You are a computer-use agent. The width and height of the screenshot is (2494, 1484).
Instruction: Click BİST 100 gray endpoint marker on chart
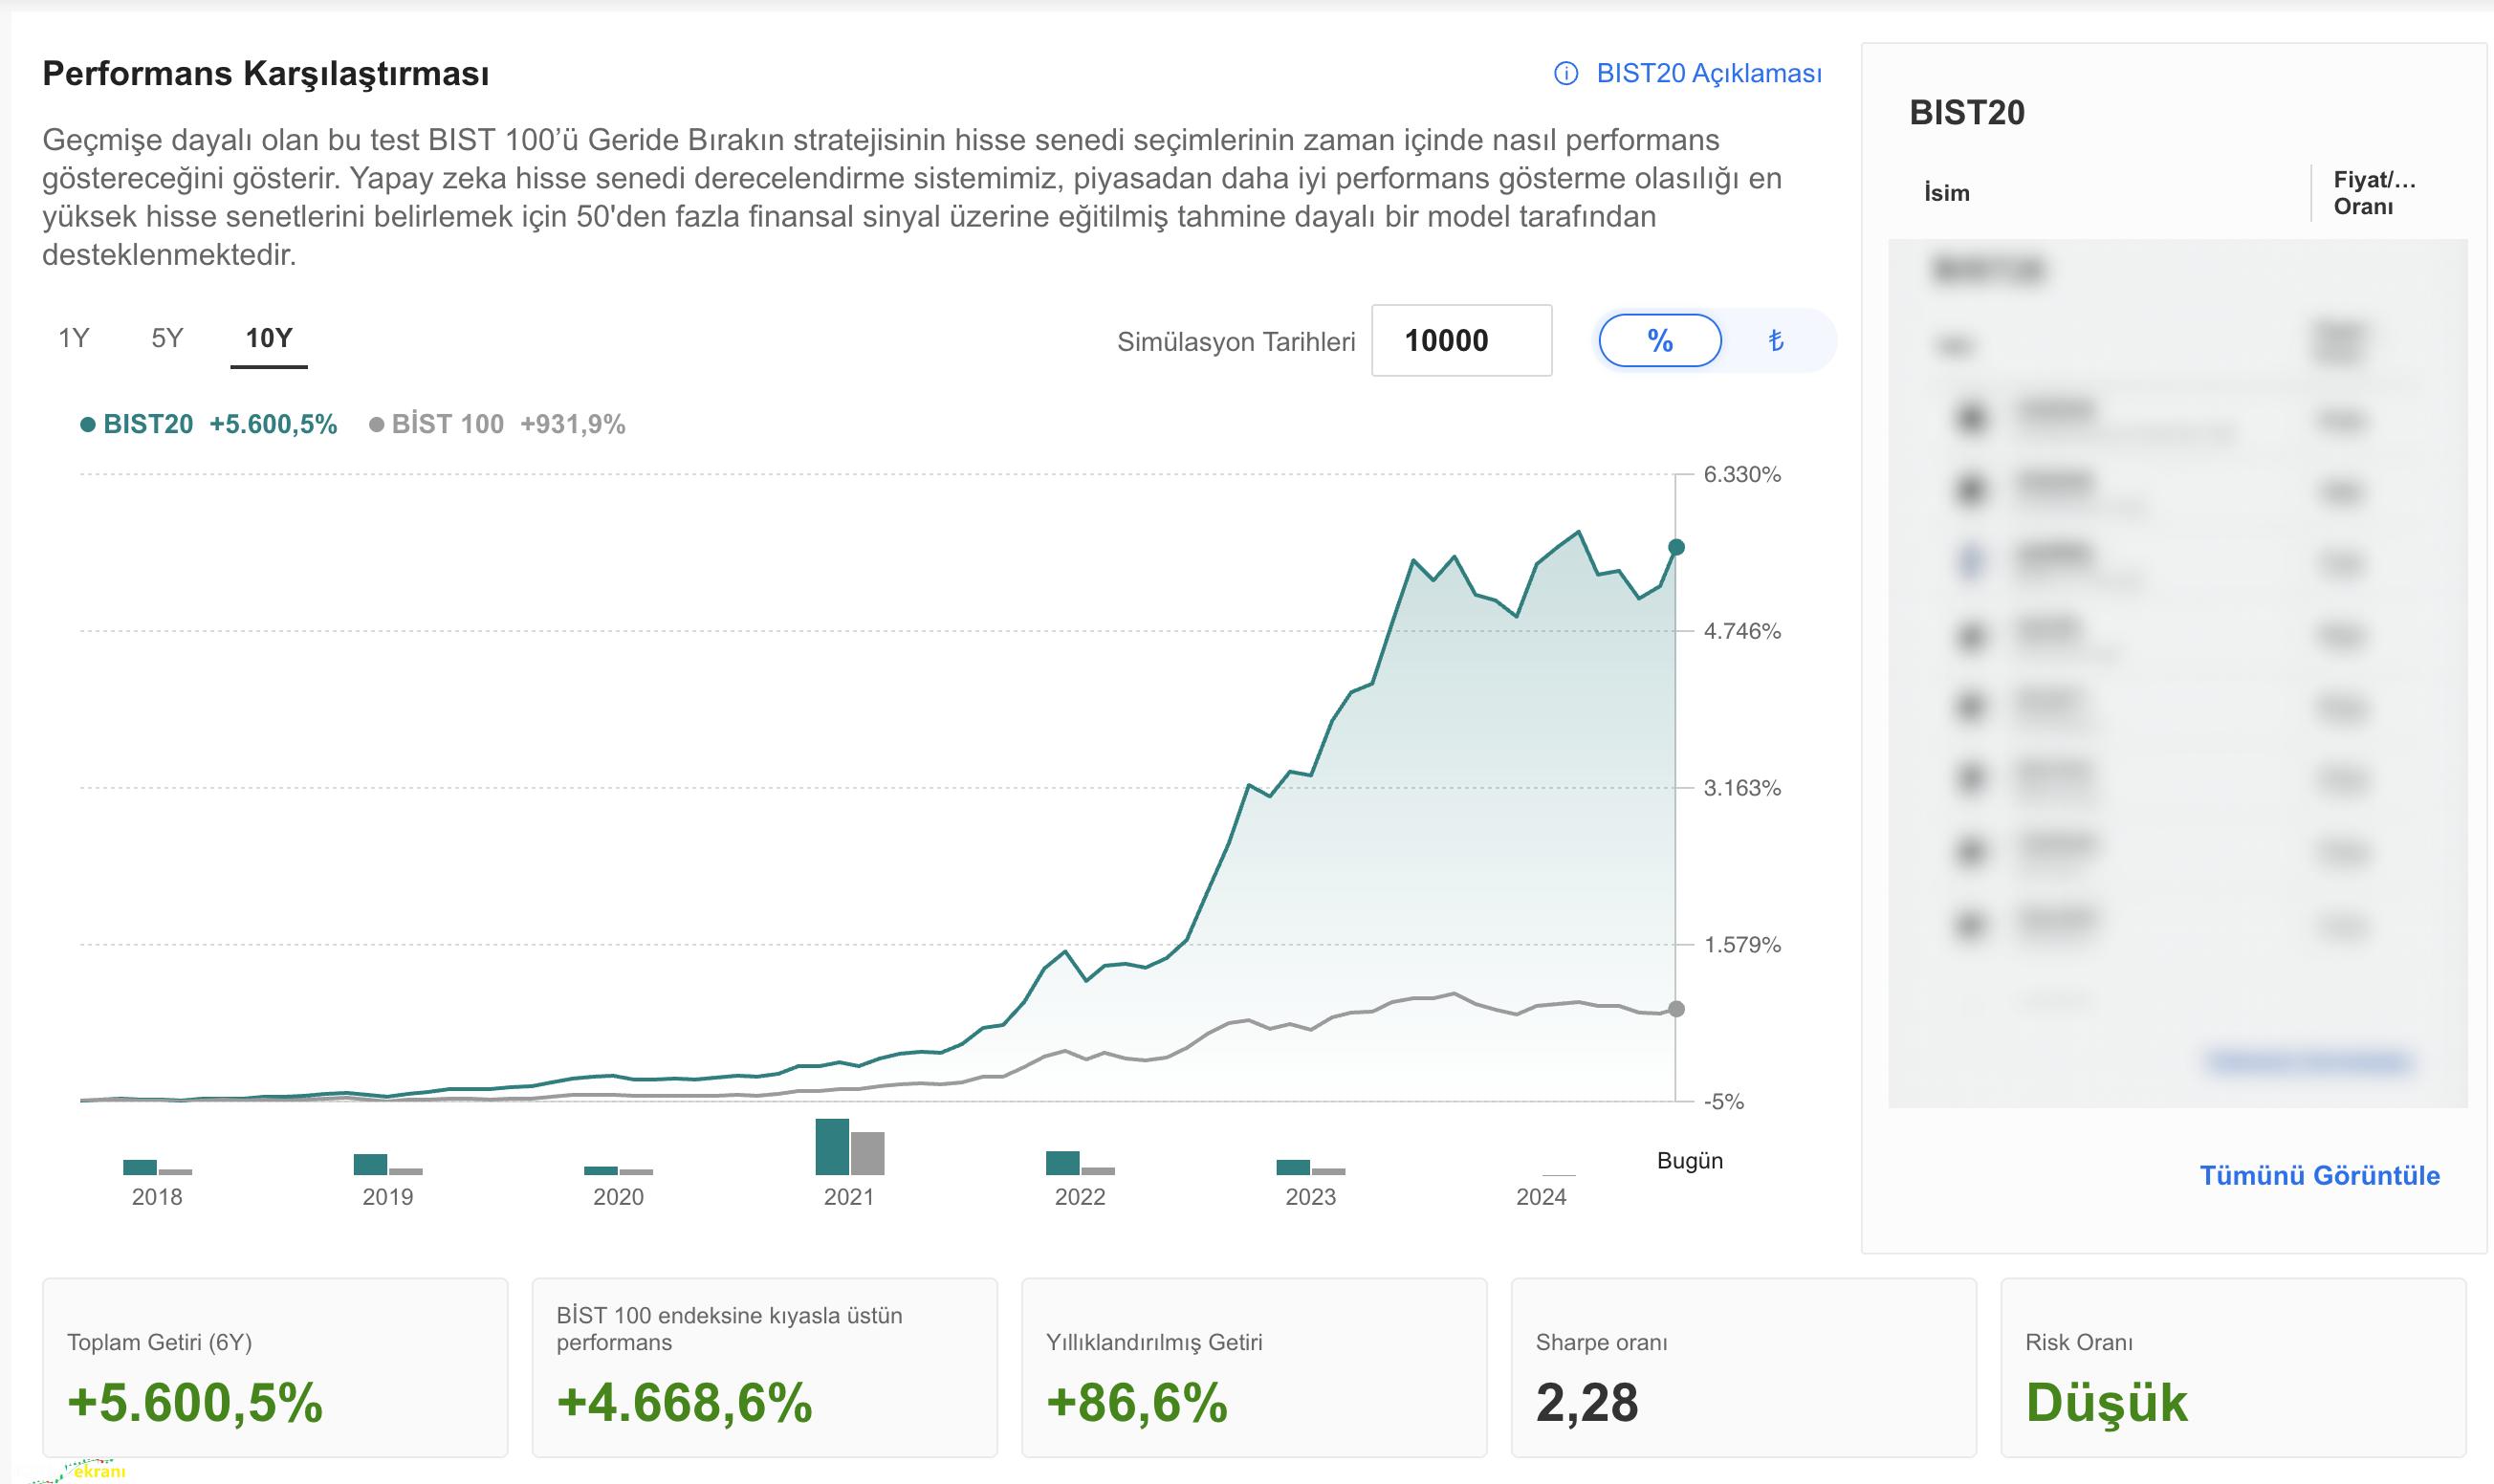coord(1676,1009)
